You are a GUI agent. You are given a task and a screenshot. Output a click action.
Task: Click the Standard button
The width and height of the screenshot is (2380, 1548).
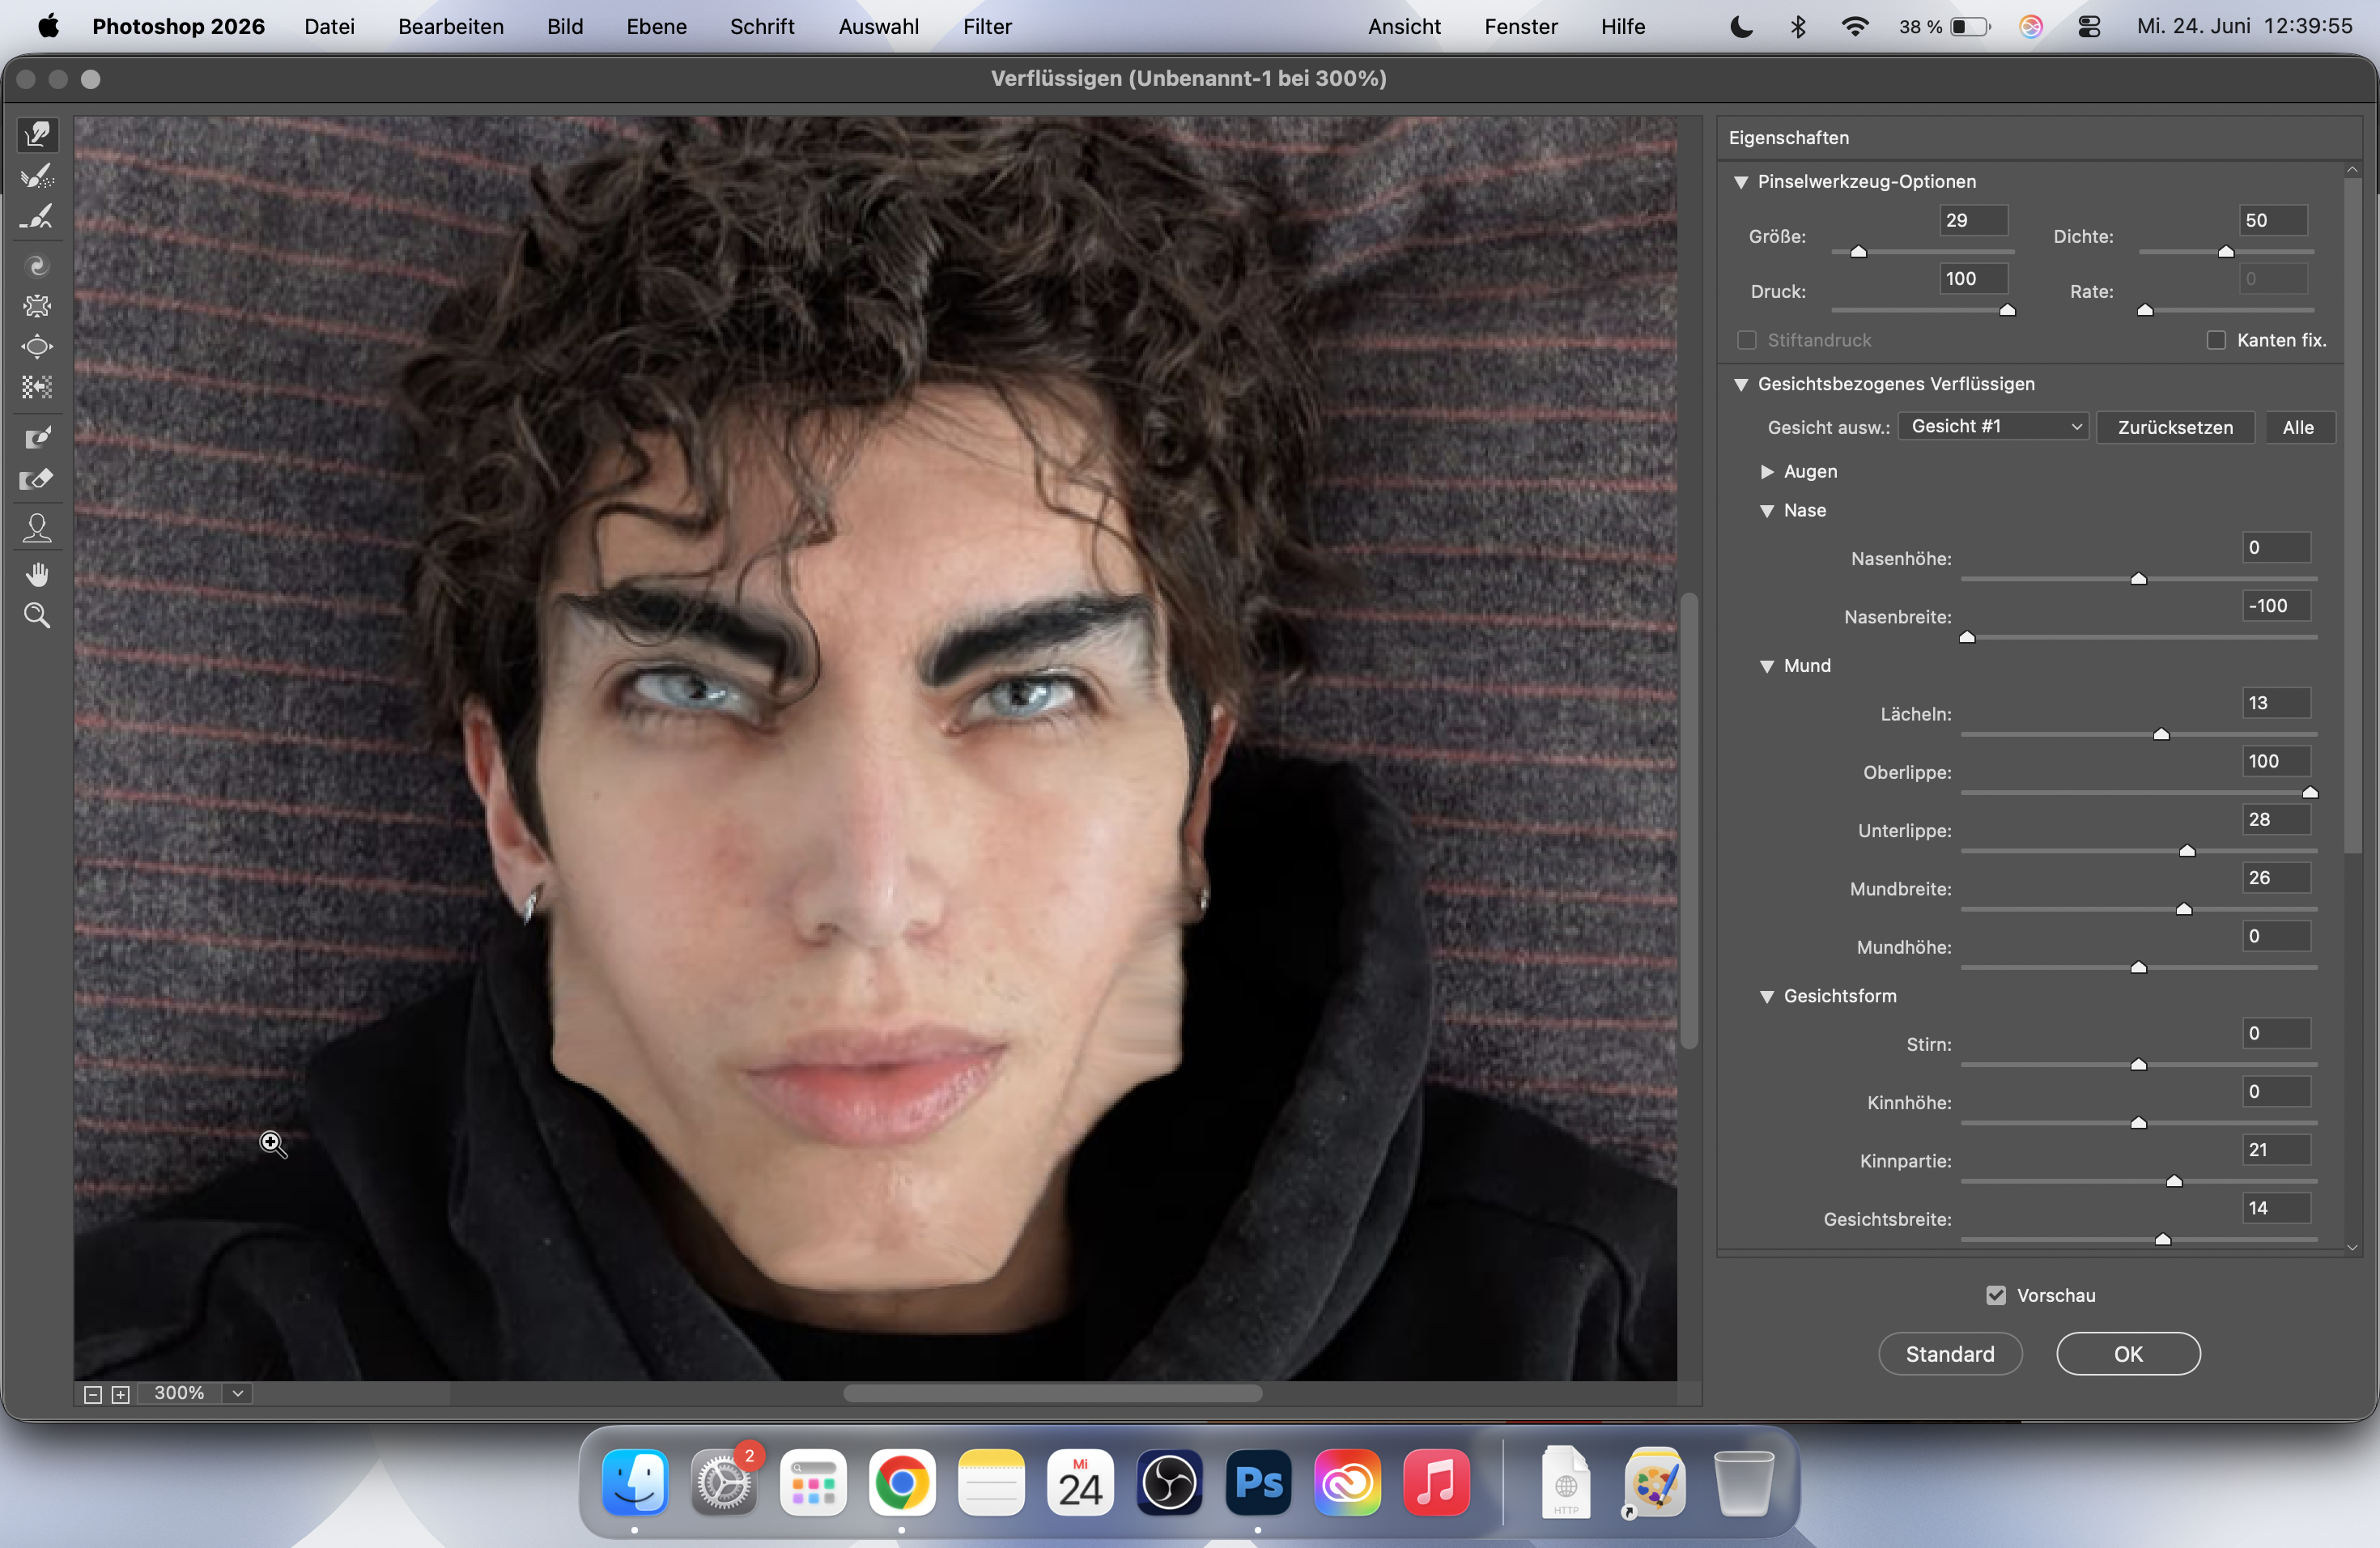[x=1950, y=1354]
